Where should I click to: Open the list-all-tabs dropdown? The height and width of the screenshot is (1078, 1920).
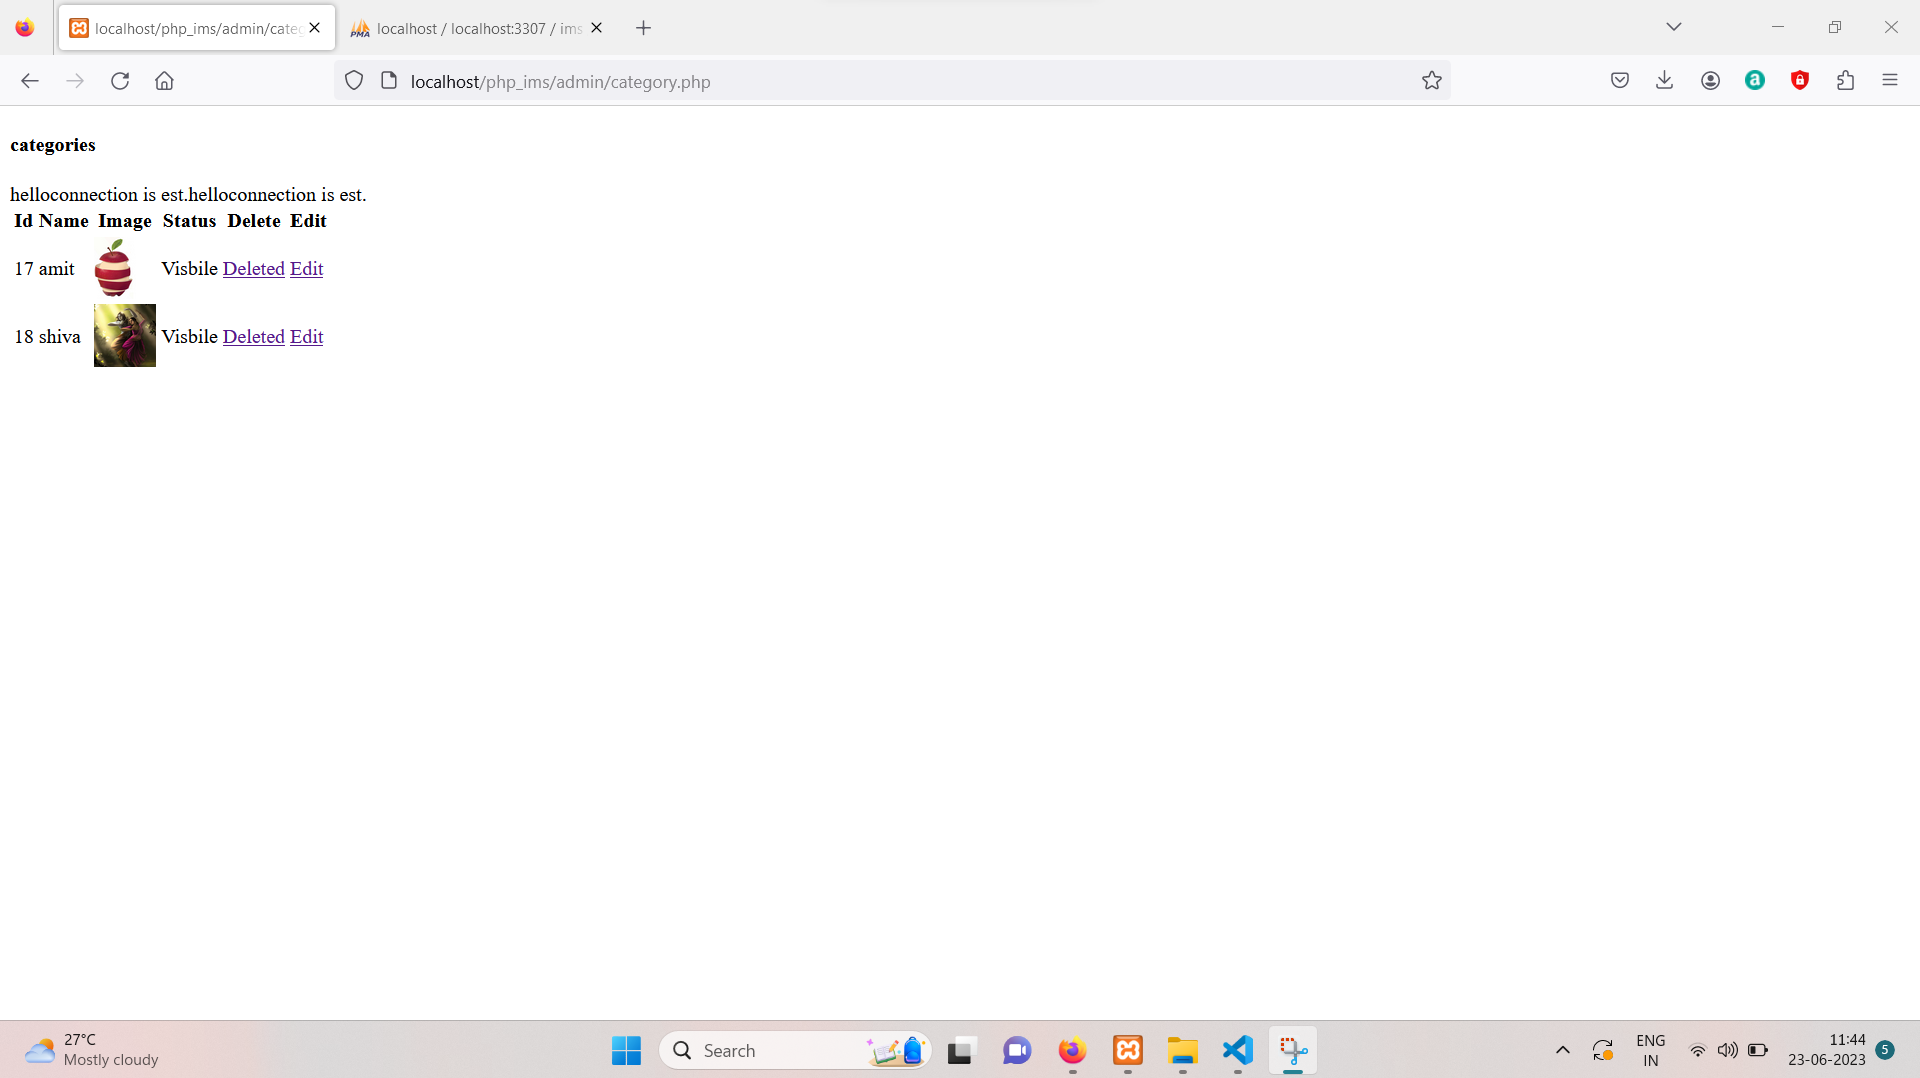pos(1674,27)
